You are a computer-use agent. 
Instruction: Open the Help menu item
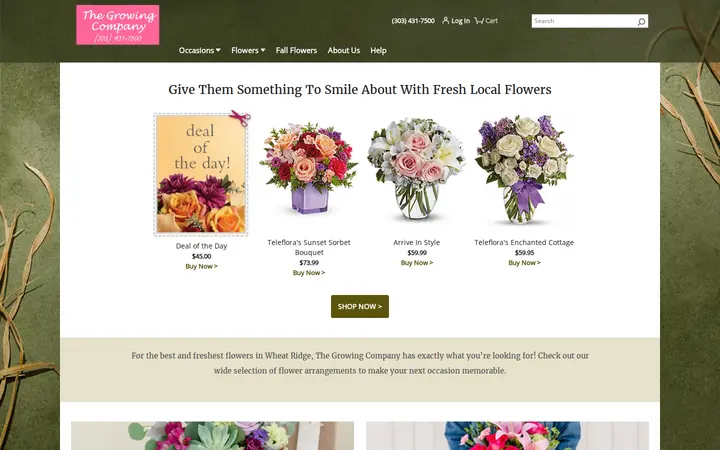[x=378, y=50]
